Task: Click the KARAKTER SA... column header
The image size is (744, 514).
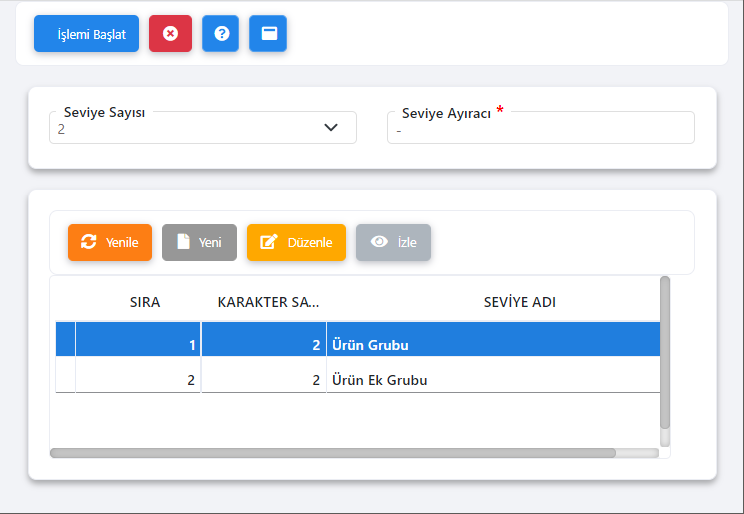Action: [x=268, y=302]
